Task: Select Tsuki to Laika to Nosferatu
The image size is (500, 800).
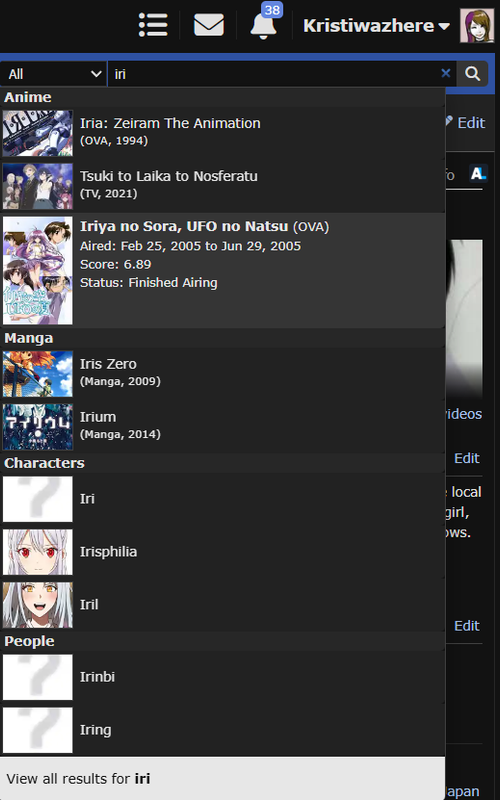Action: 222,186
